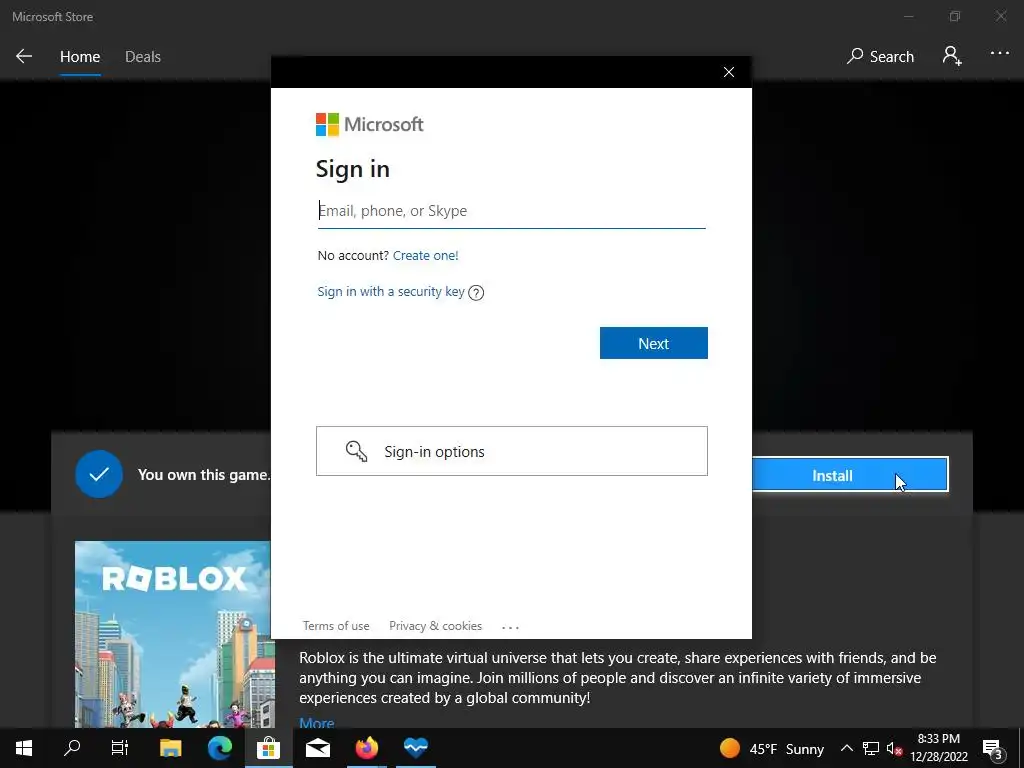Screen dimensions: 1024x768
Task: Open taskbar search magnifier
Action: pos(72,748)
